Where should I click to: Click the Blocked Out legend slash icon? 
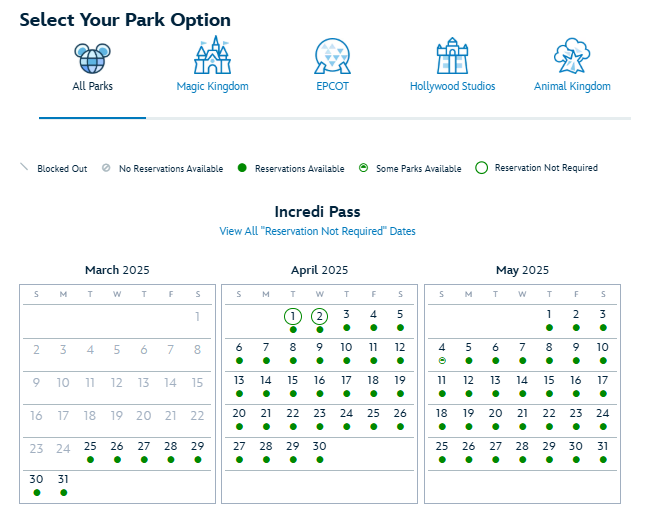[24, 168]
